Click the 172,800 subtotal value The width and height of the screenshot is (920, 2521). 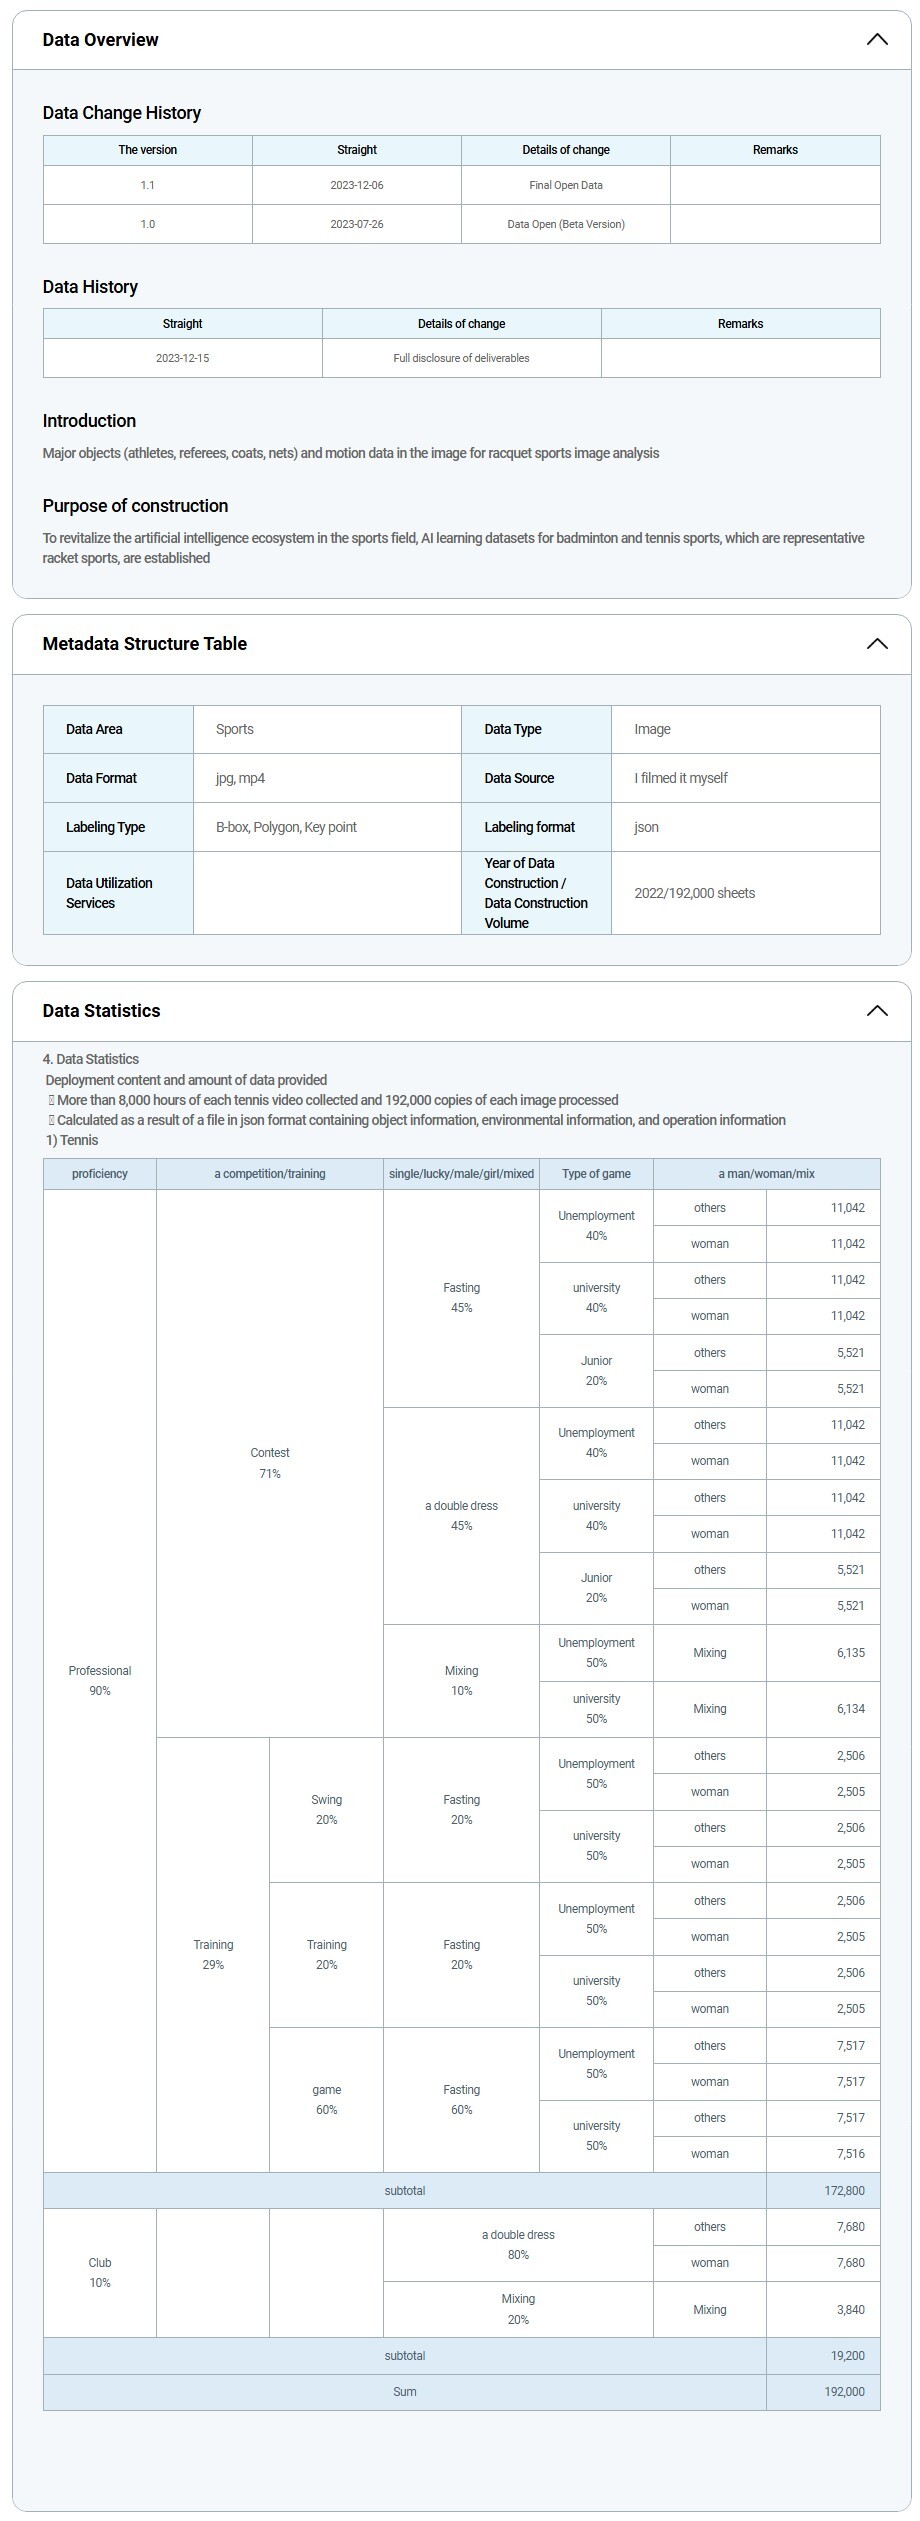coord(844,2190)
